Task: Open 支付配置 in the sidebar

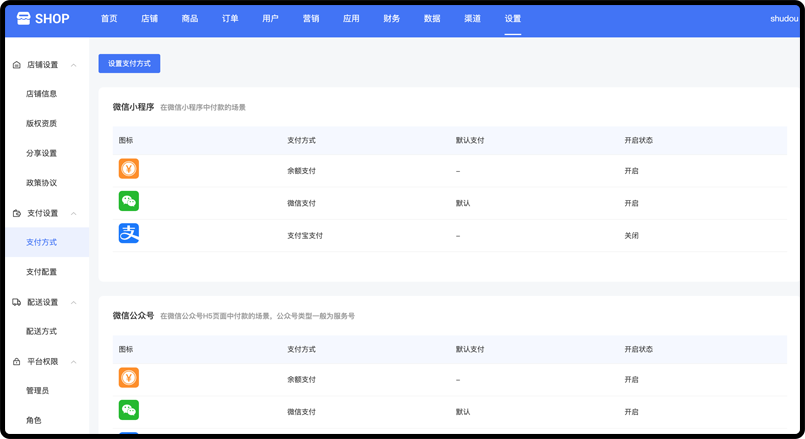Action: click(42, 272)
